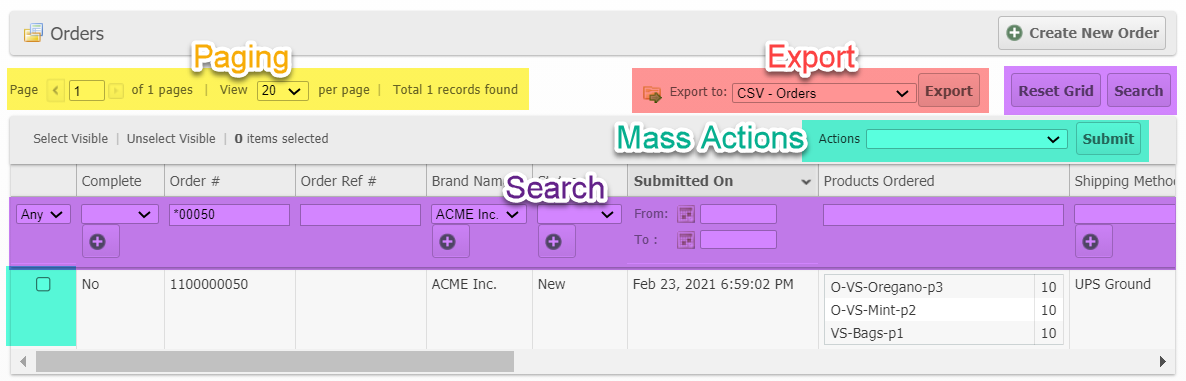
Task: Check the order 1100000050 row checkbox
Action: (x=43, y=284)
